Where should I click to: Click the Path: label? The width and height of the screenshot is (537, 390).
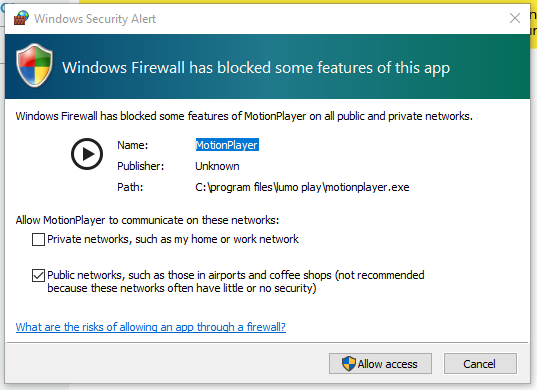[x=130, y=187]
